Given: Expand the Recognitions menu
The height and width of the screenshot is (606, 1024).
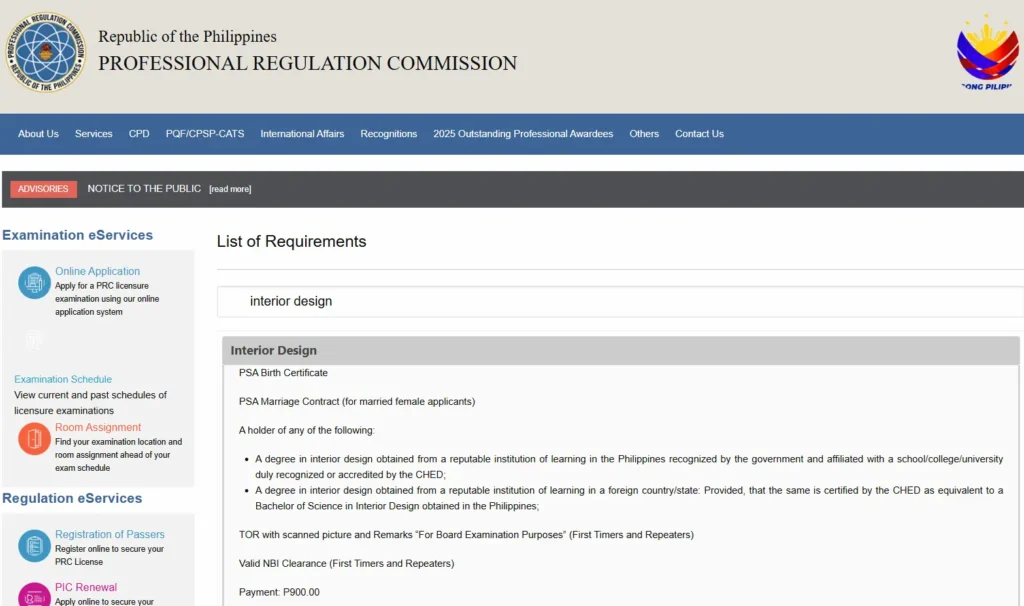Looking at the screenshot, I should 389,134.
